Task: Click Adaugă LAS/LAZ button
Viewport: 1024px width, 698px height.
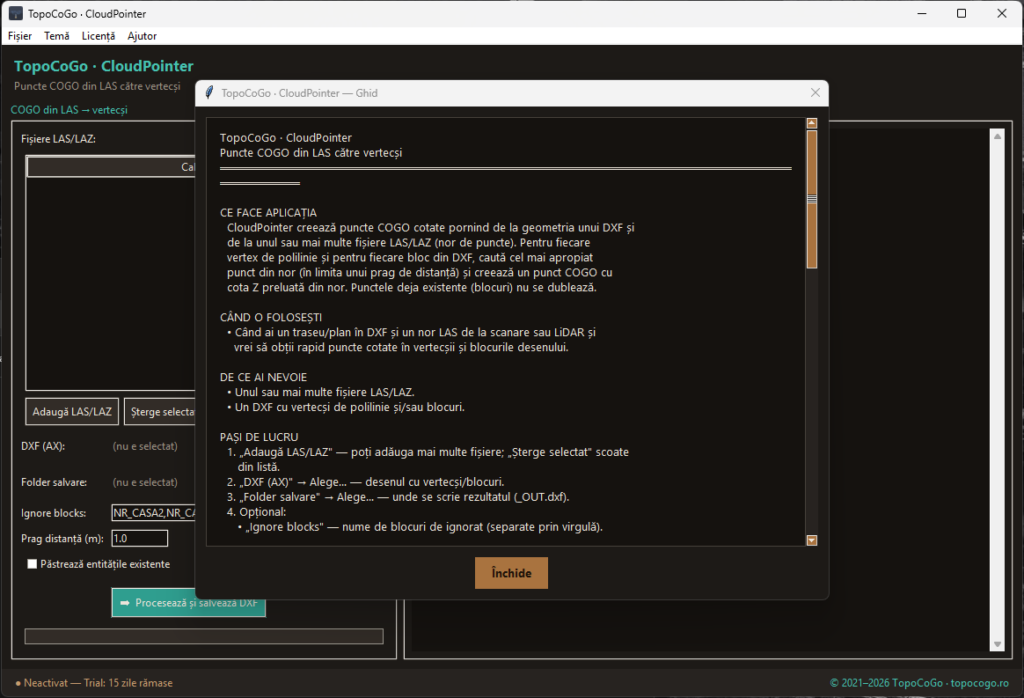Action: pyautogui.click(x=72, y=412)
